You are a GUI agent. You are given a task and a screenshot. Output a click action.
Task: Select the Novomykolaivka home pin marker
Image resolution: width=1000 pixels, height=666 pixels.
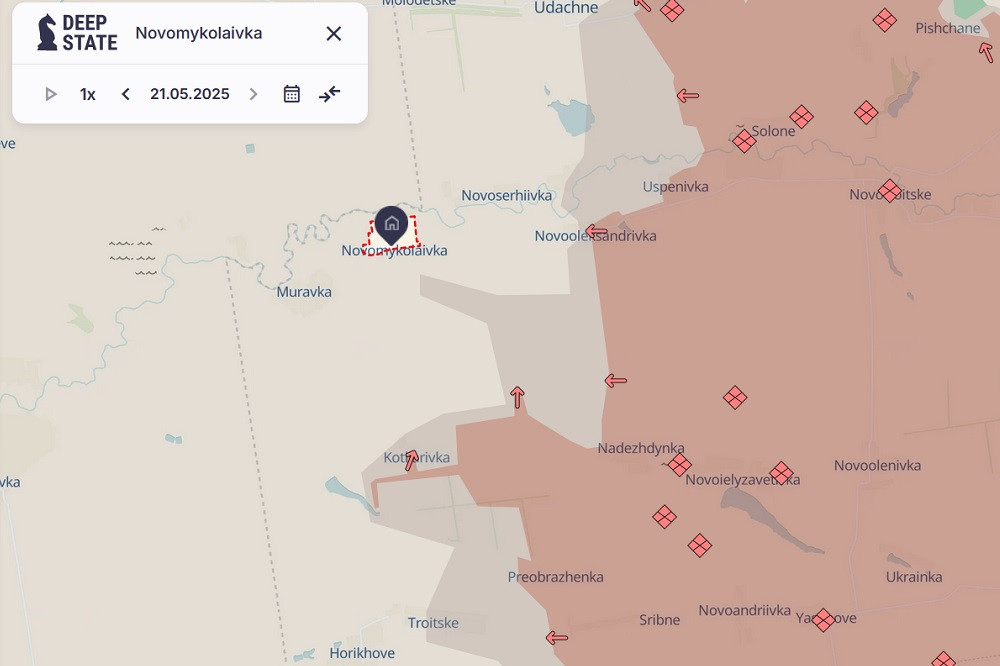tap(392, 224)
